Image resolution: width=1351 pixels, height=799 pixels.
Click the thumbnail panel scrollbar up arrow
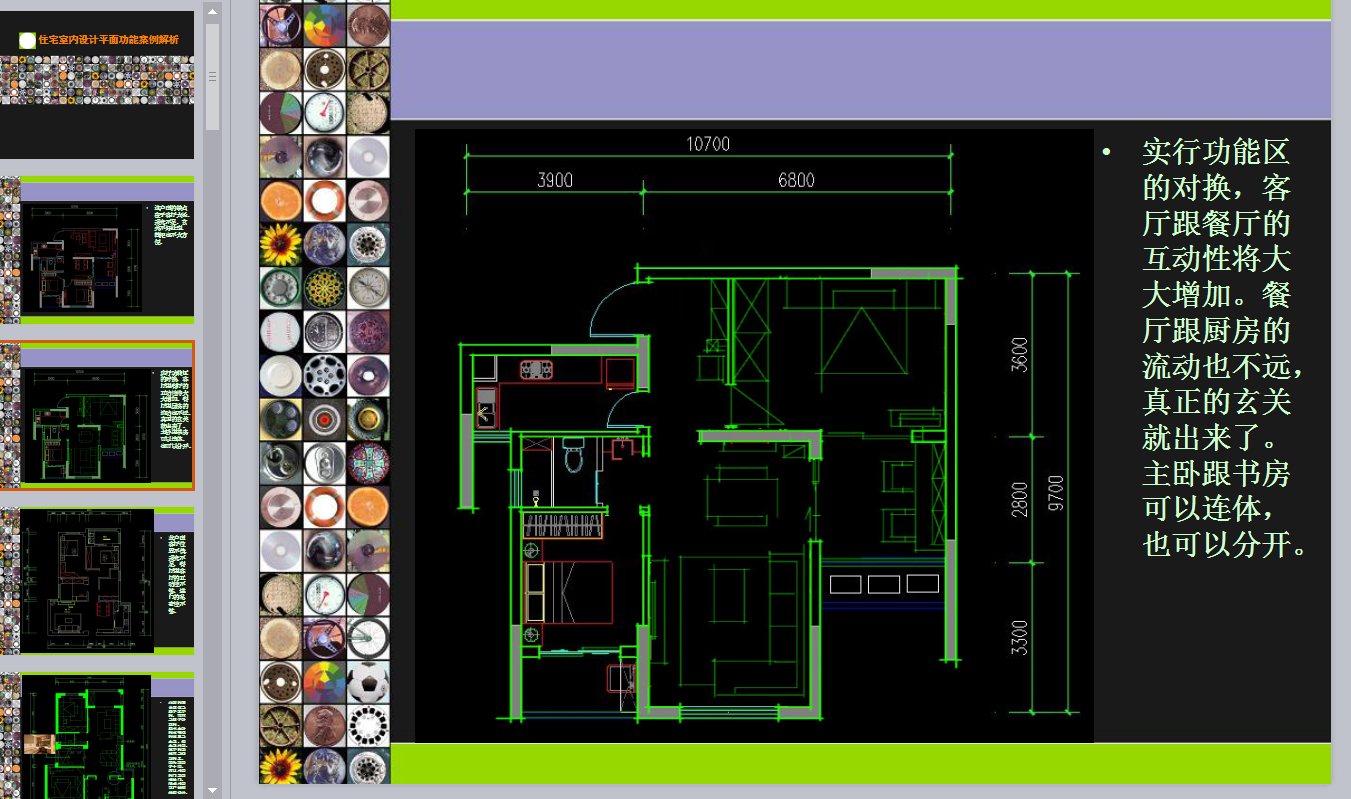coord(212,11)
